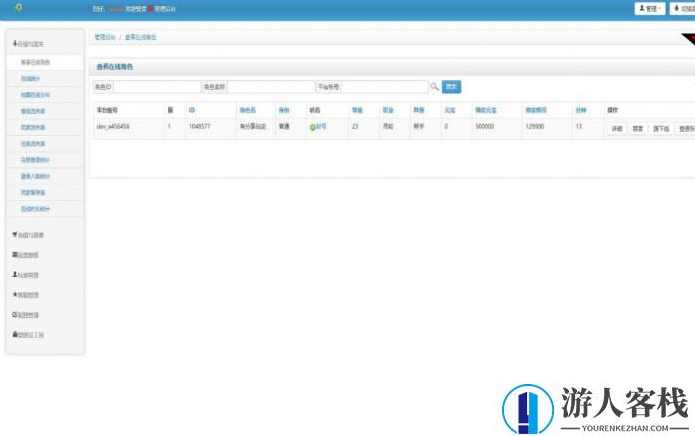695x436 pixels.
Task: Click the green status icon in the table row
Action: point(312,128)
